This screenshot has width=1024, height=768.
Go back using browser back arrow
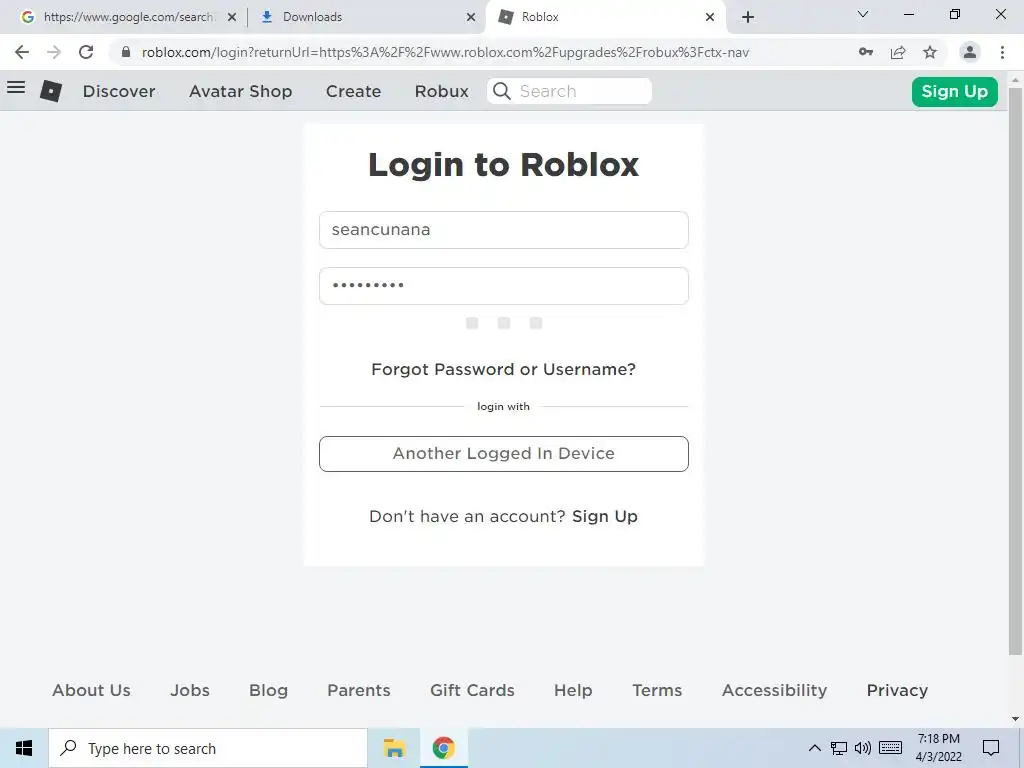click(22, 52)
